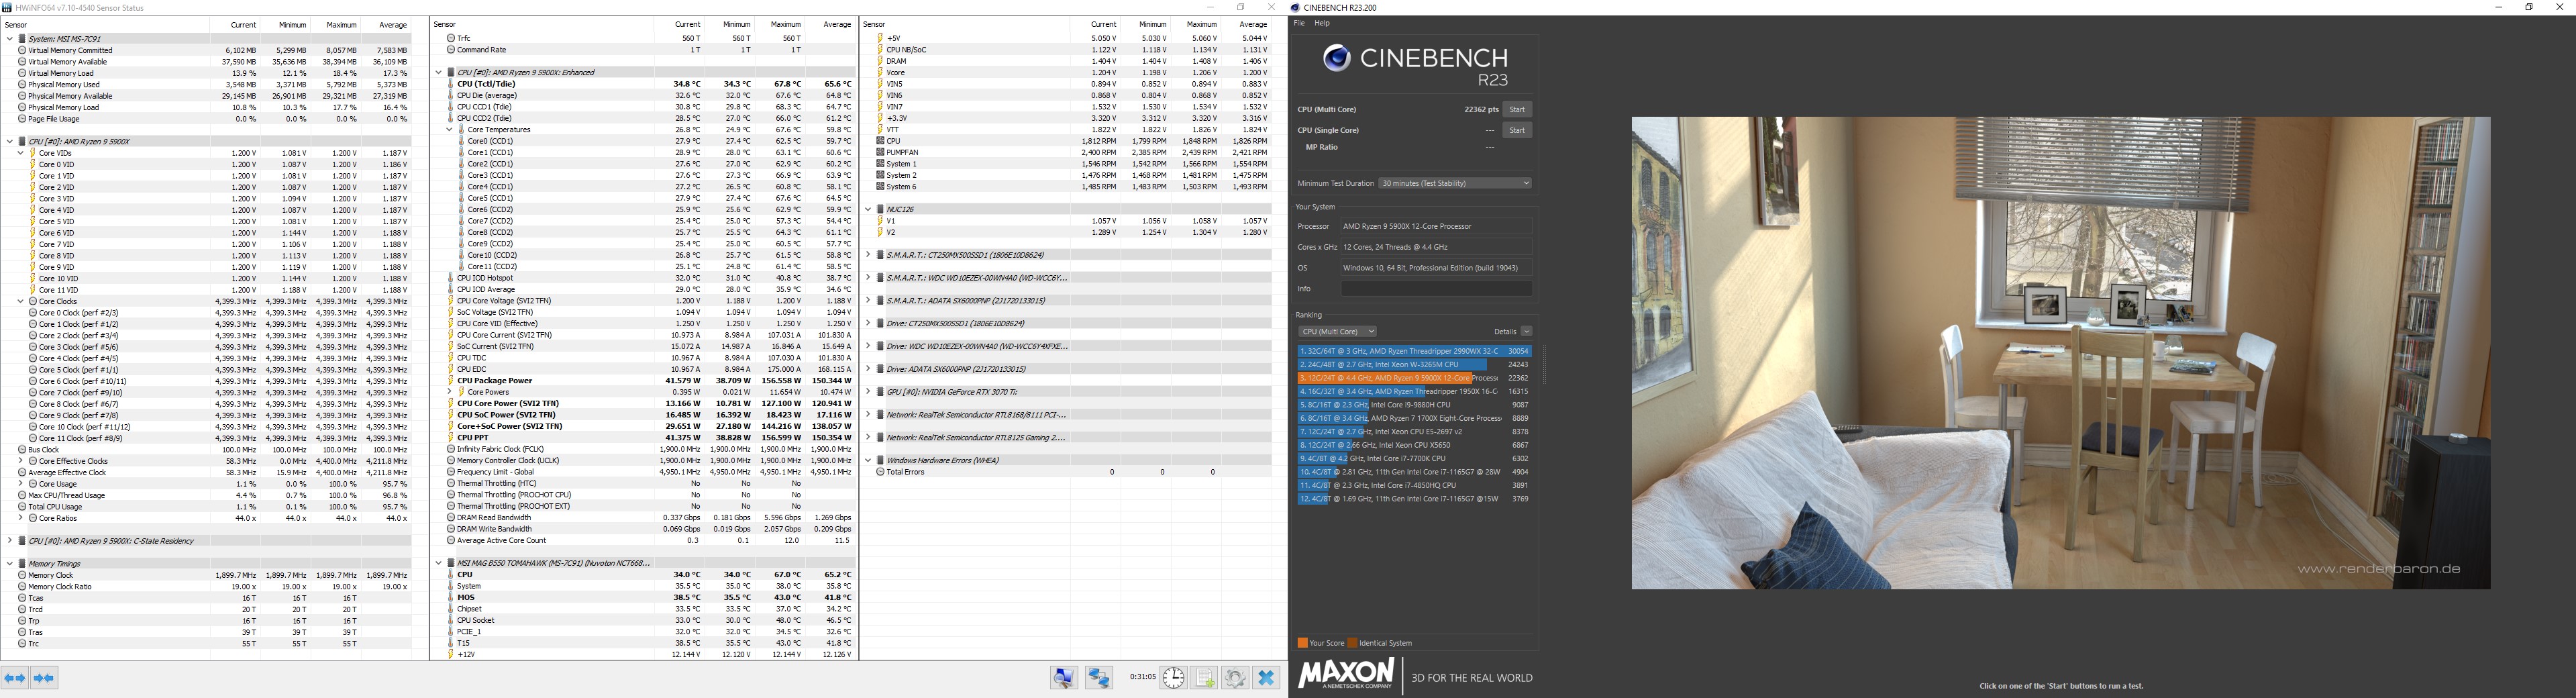Click the HWiNFO shrink columns arrows icon

point(44,678)
